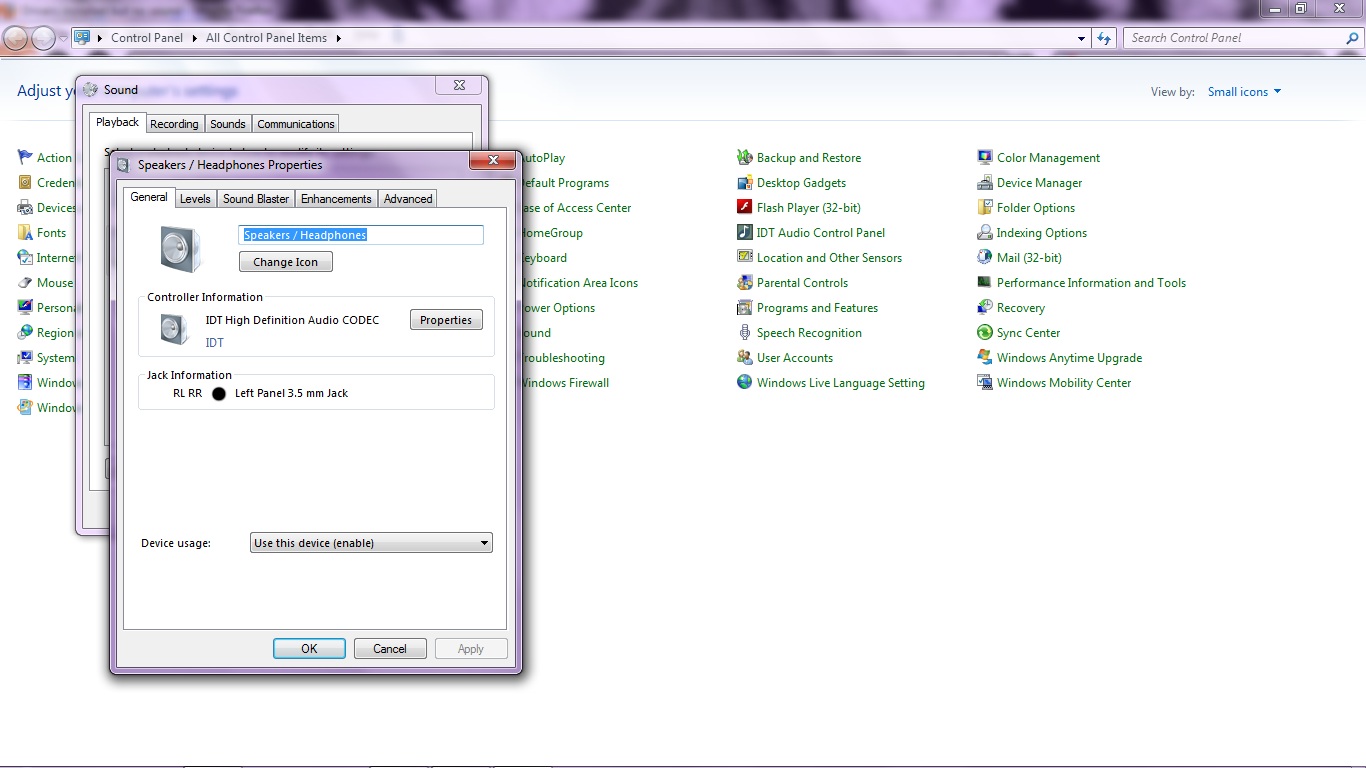Viewport: 1366px width, 768px height.
Task: Open the Notification Area Icons link
Action: click(578, 283)
